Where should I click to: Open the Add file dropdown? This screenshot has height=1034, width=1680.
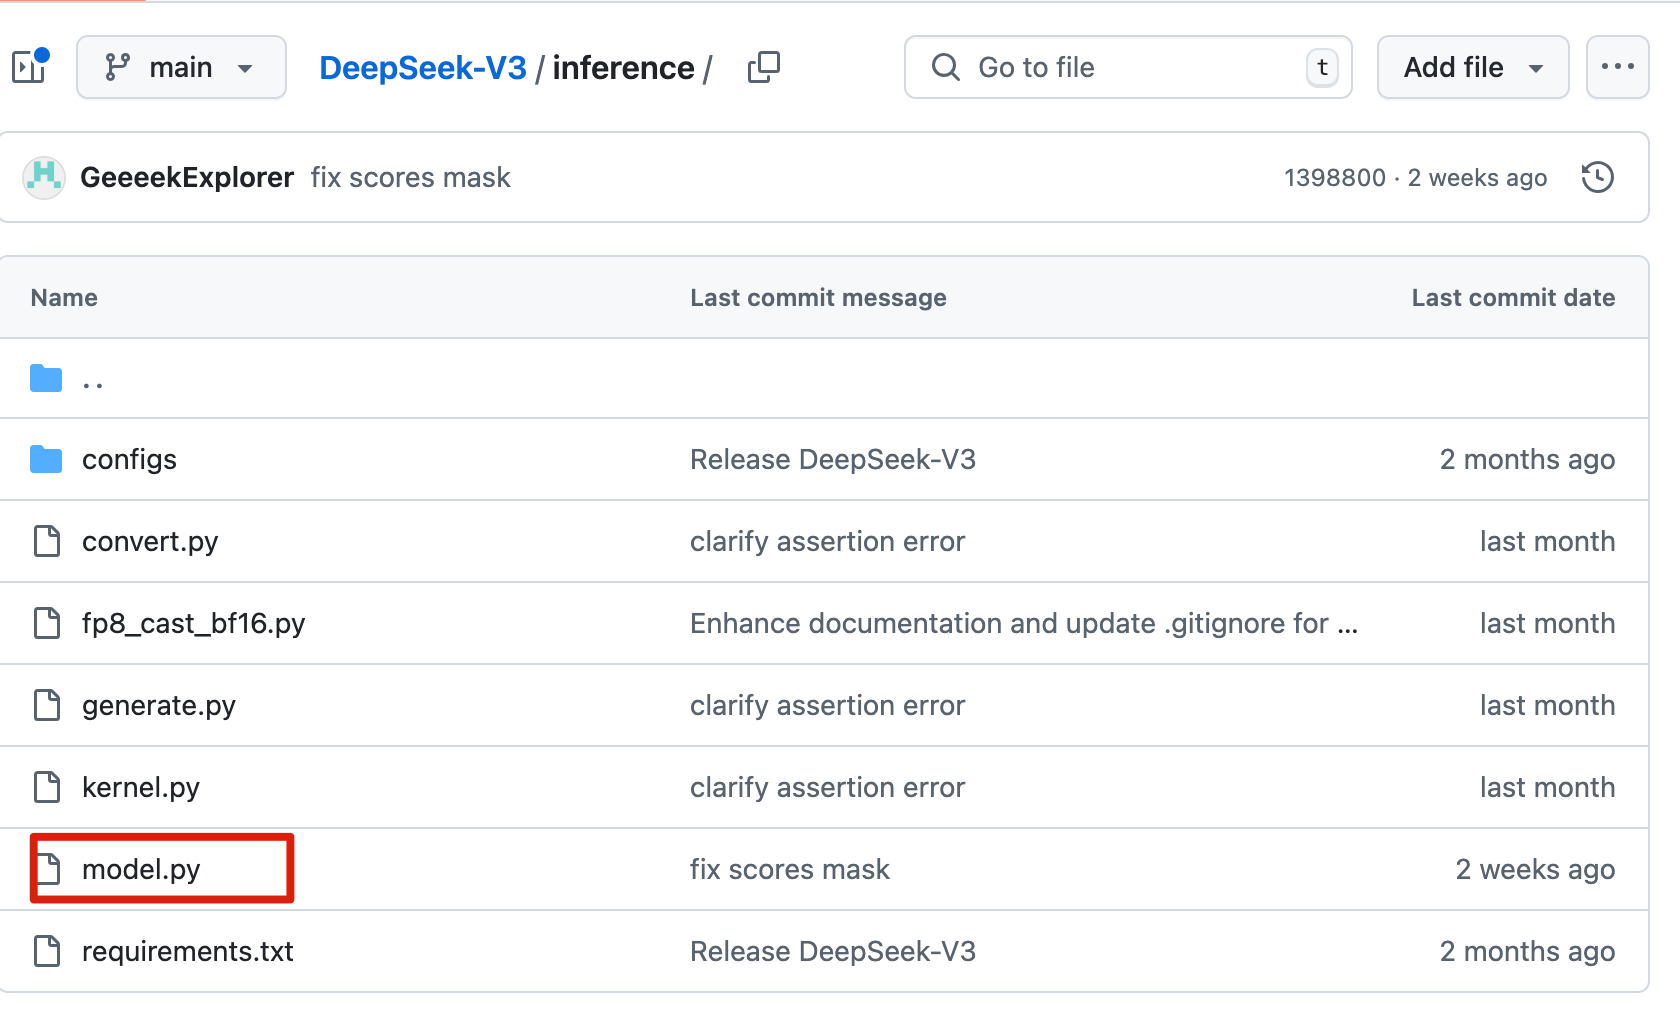click(x=1473, y=67)
